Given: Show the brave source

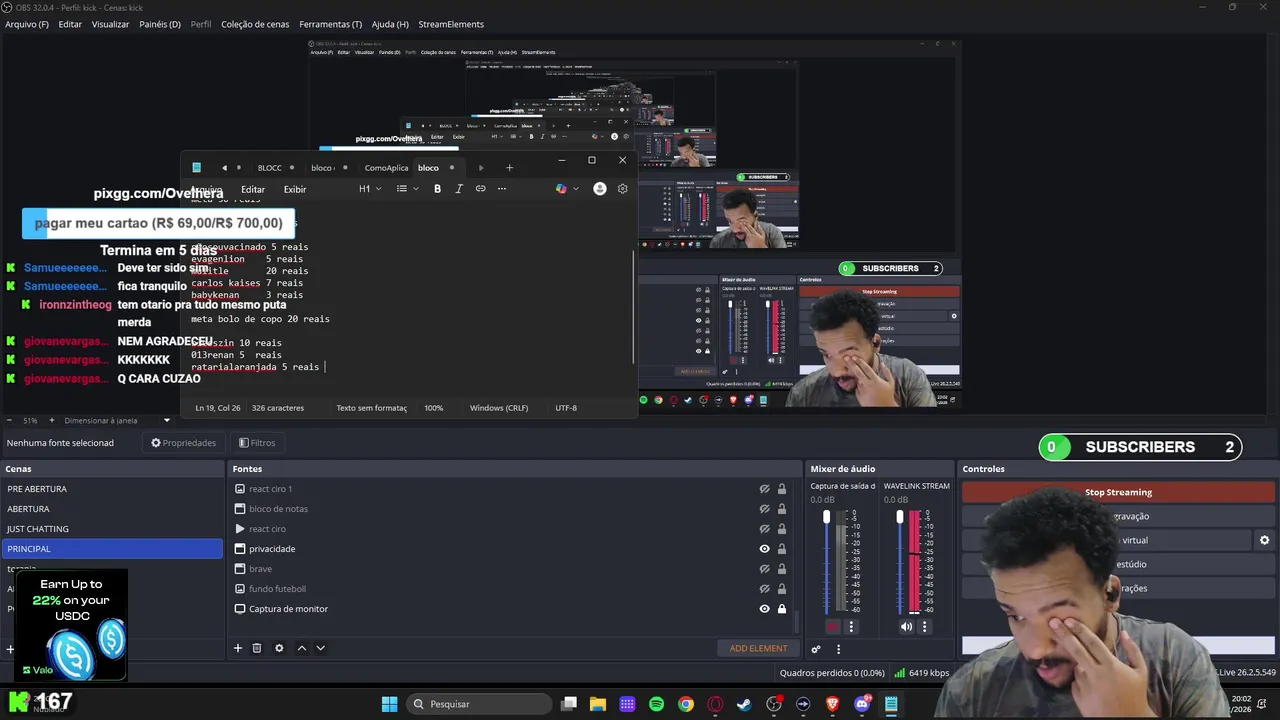Looking at the screenshot, I should (x=764, y=569).
